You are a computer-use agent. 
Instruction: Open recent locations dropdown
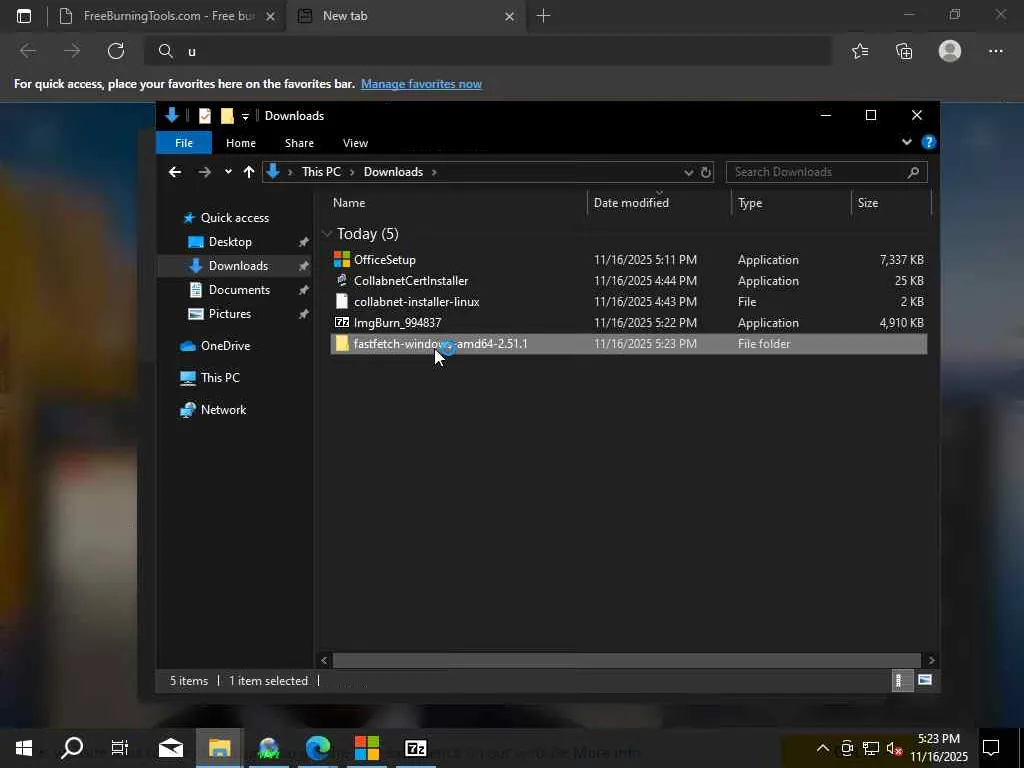[x=228, y=172]
